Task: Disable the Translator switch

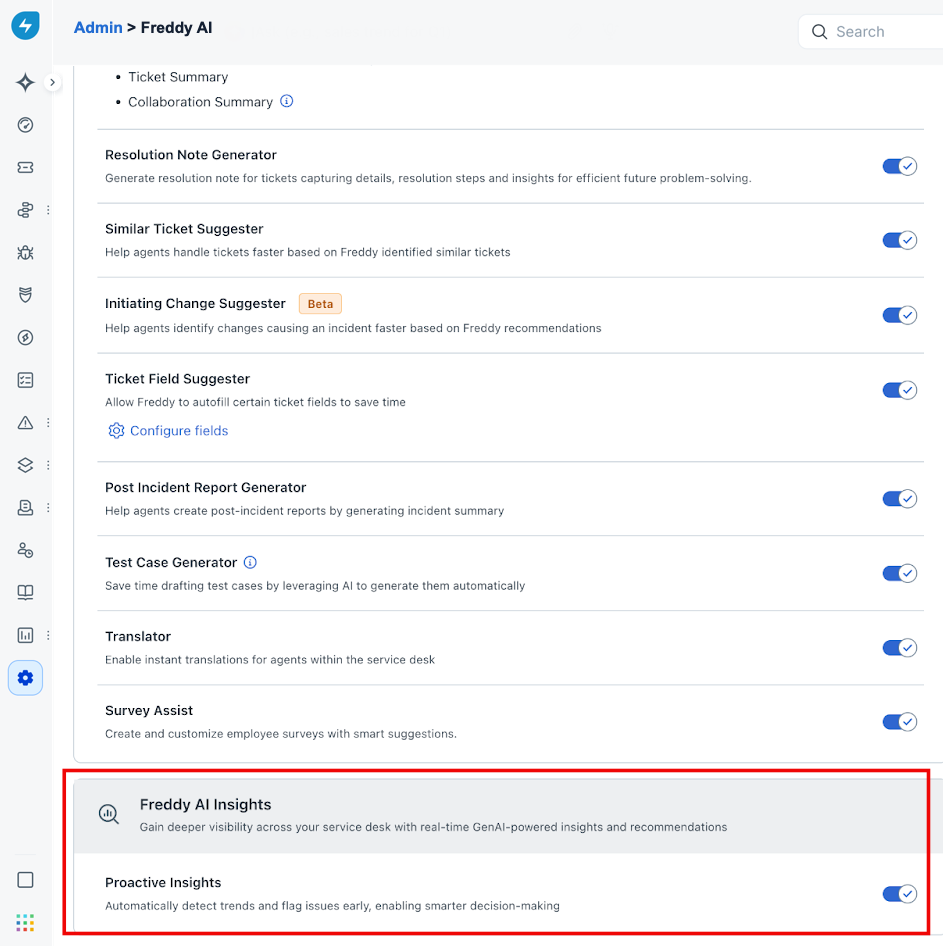Action: point(900,648)
